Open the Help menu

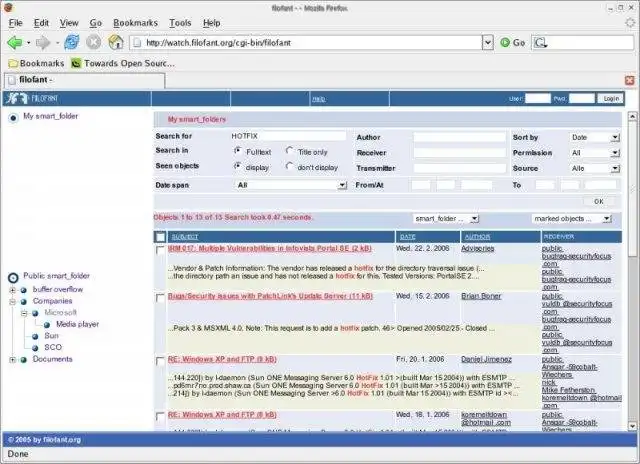pos(211,23)
